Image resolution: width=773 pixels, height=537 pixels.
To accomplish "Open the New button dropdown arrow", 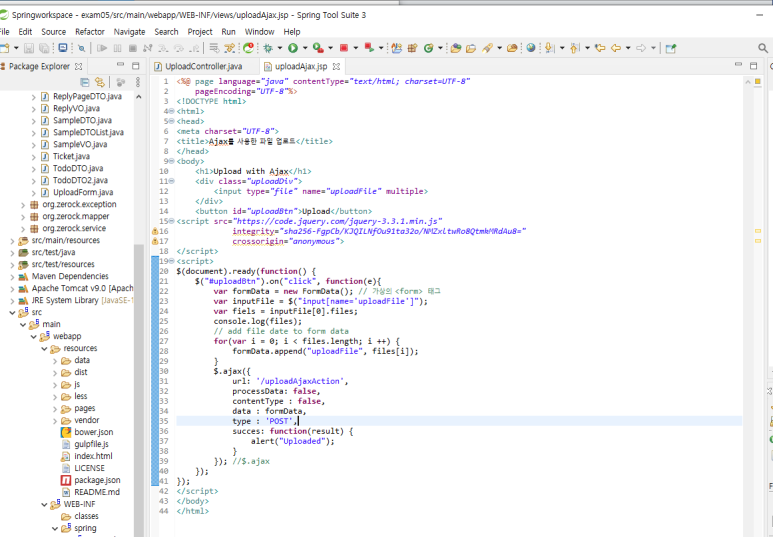I will tap(16, 48).
